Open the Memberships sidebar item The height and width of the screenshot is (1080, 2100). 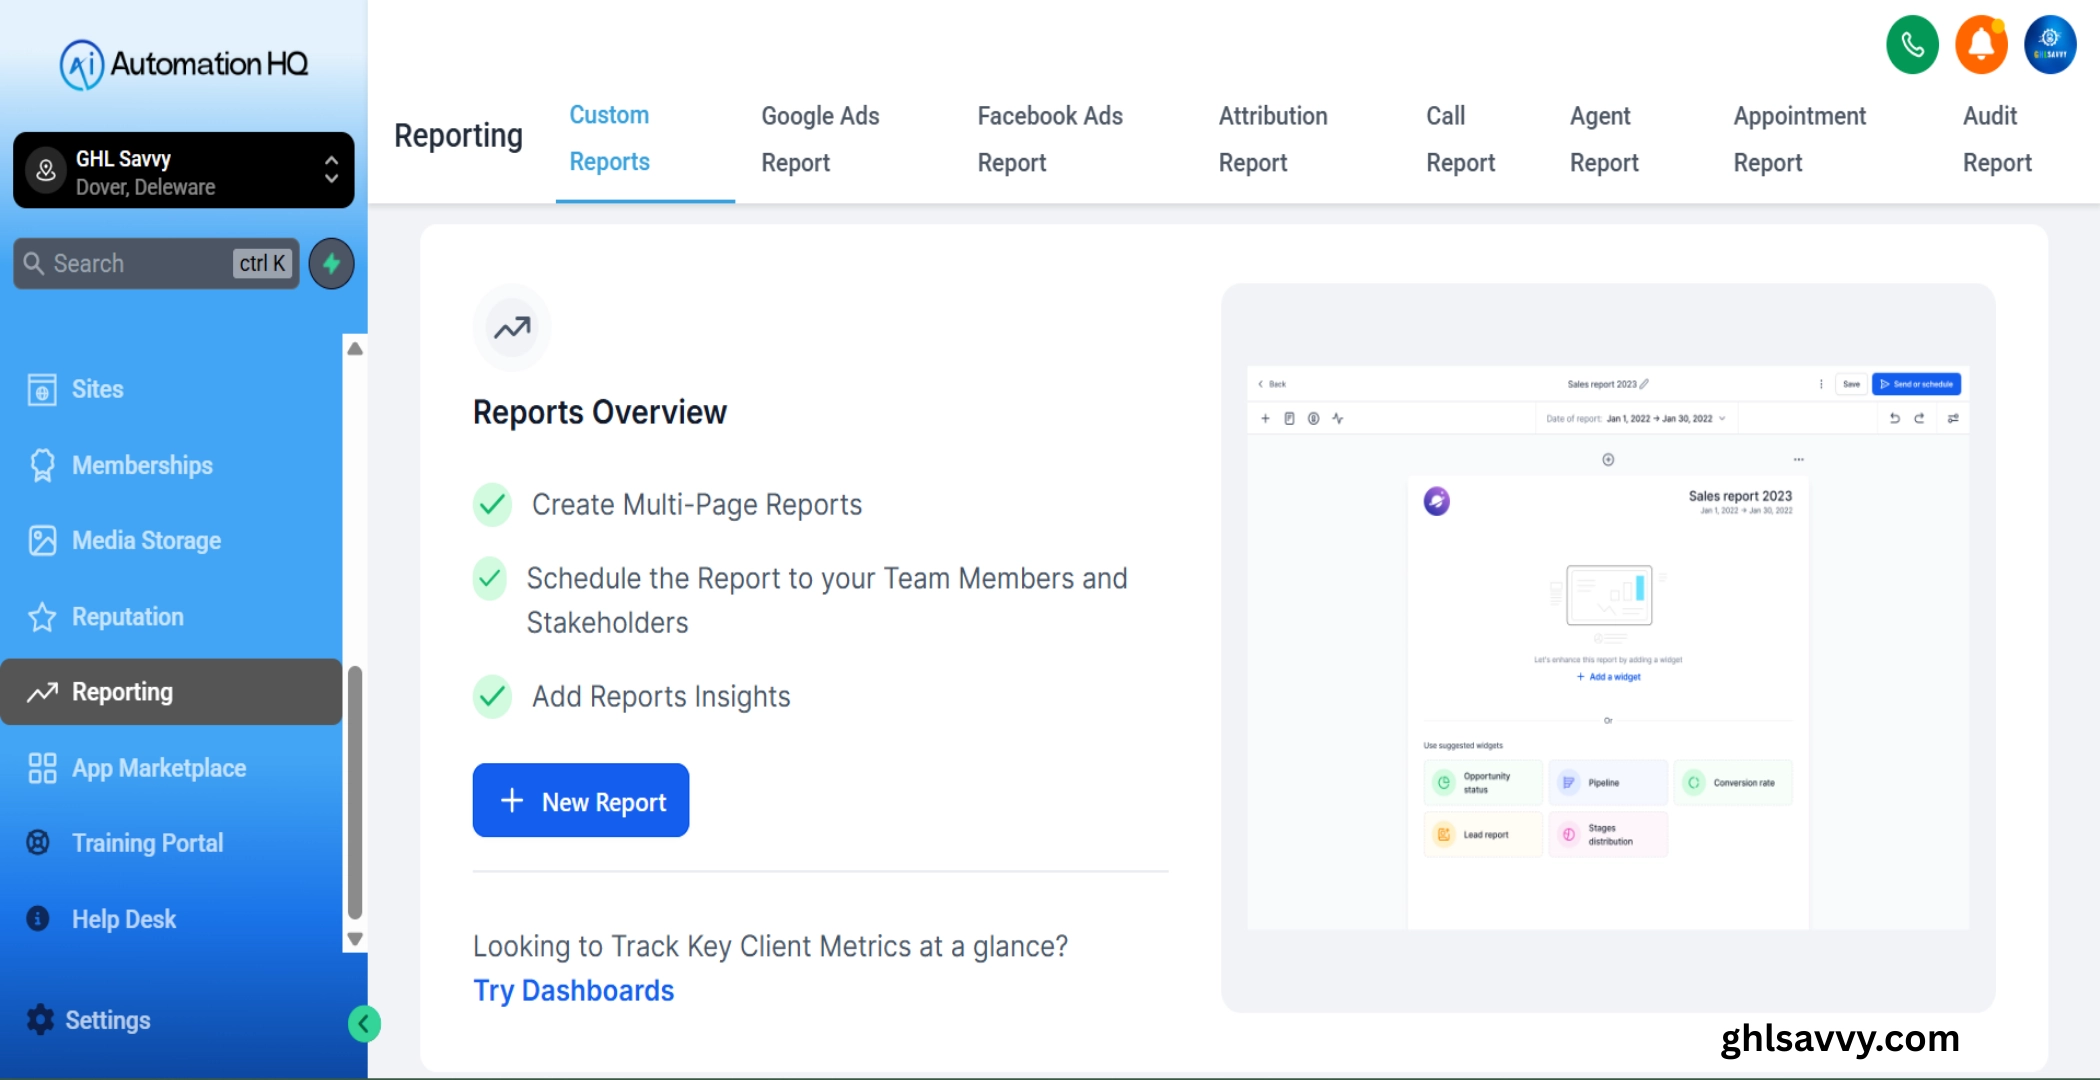coord(141,465)
